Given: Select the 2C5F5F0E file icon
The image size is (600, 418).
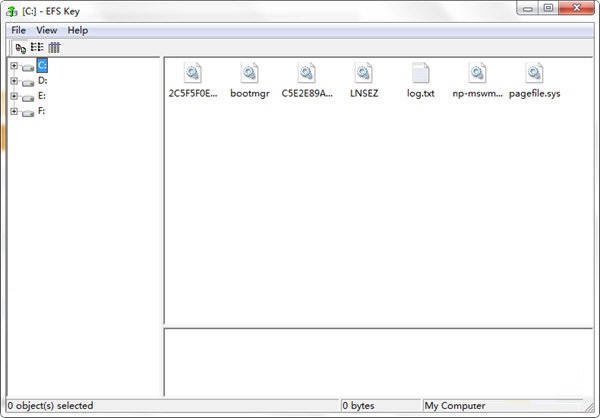Looking at the screenshot, I should point(193,73).
